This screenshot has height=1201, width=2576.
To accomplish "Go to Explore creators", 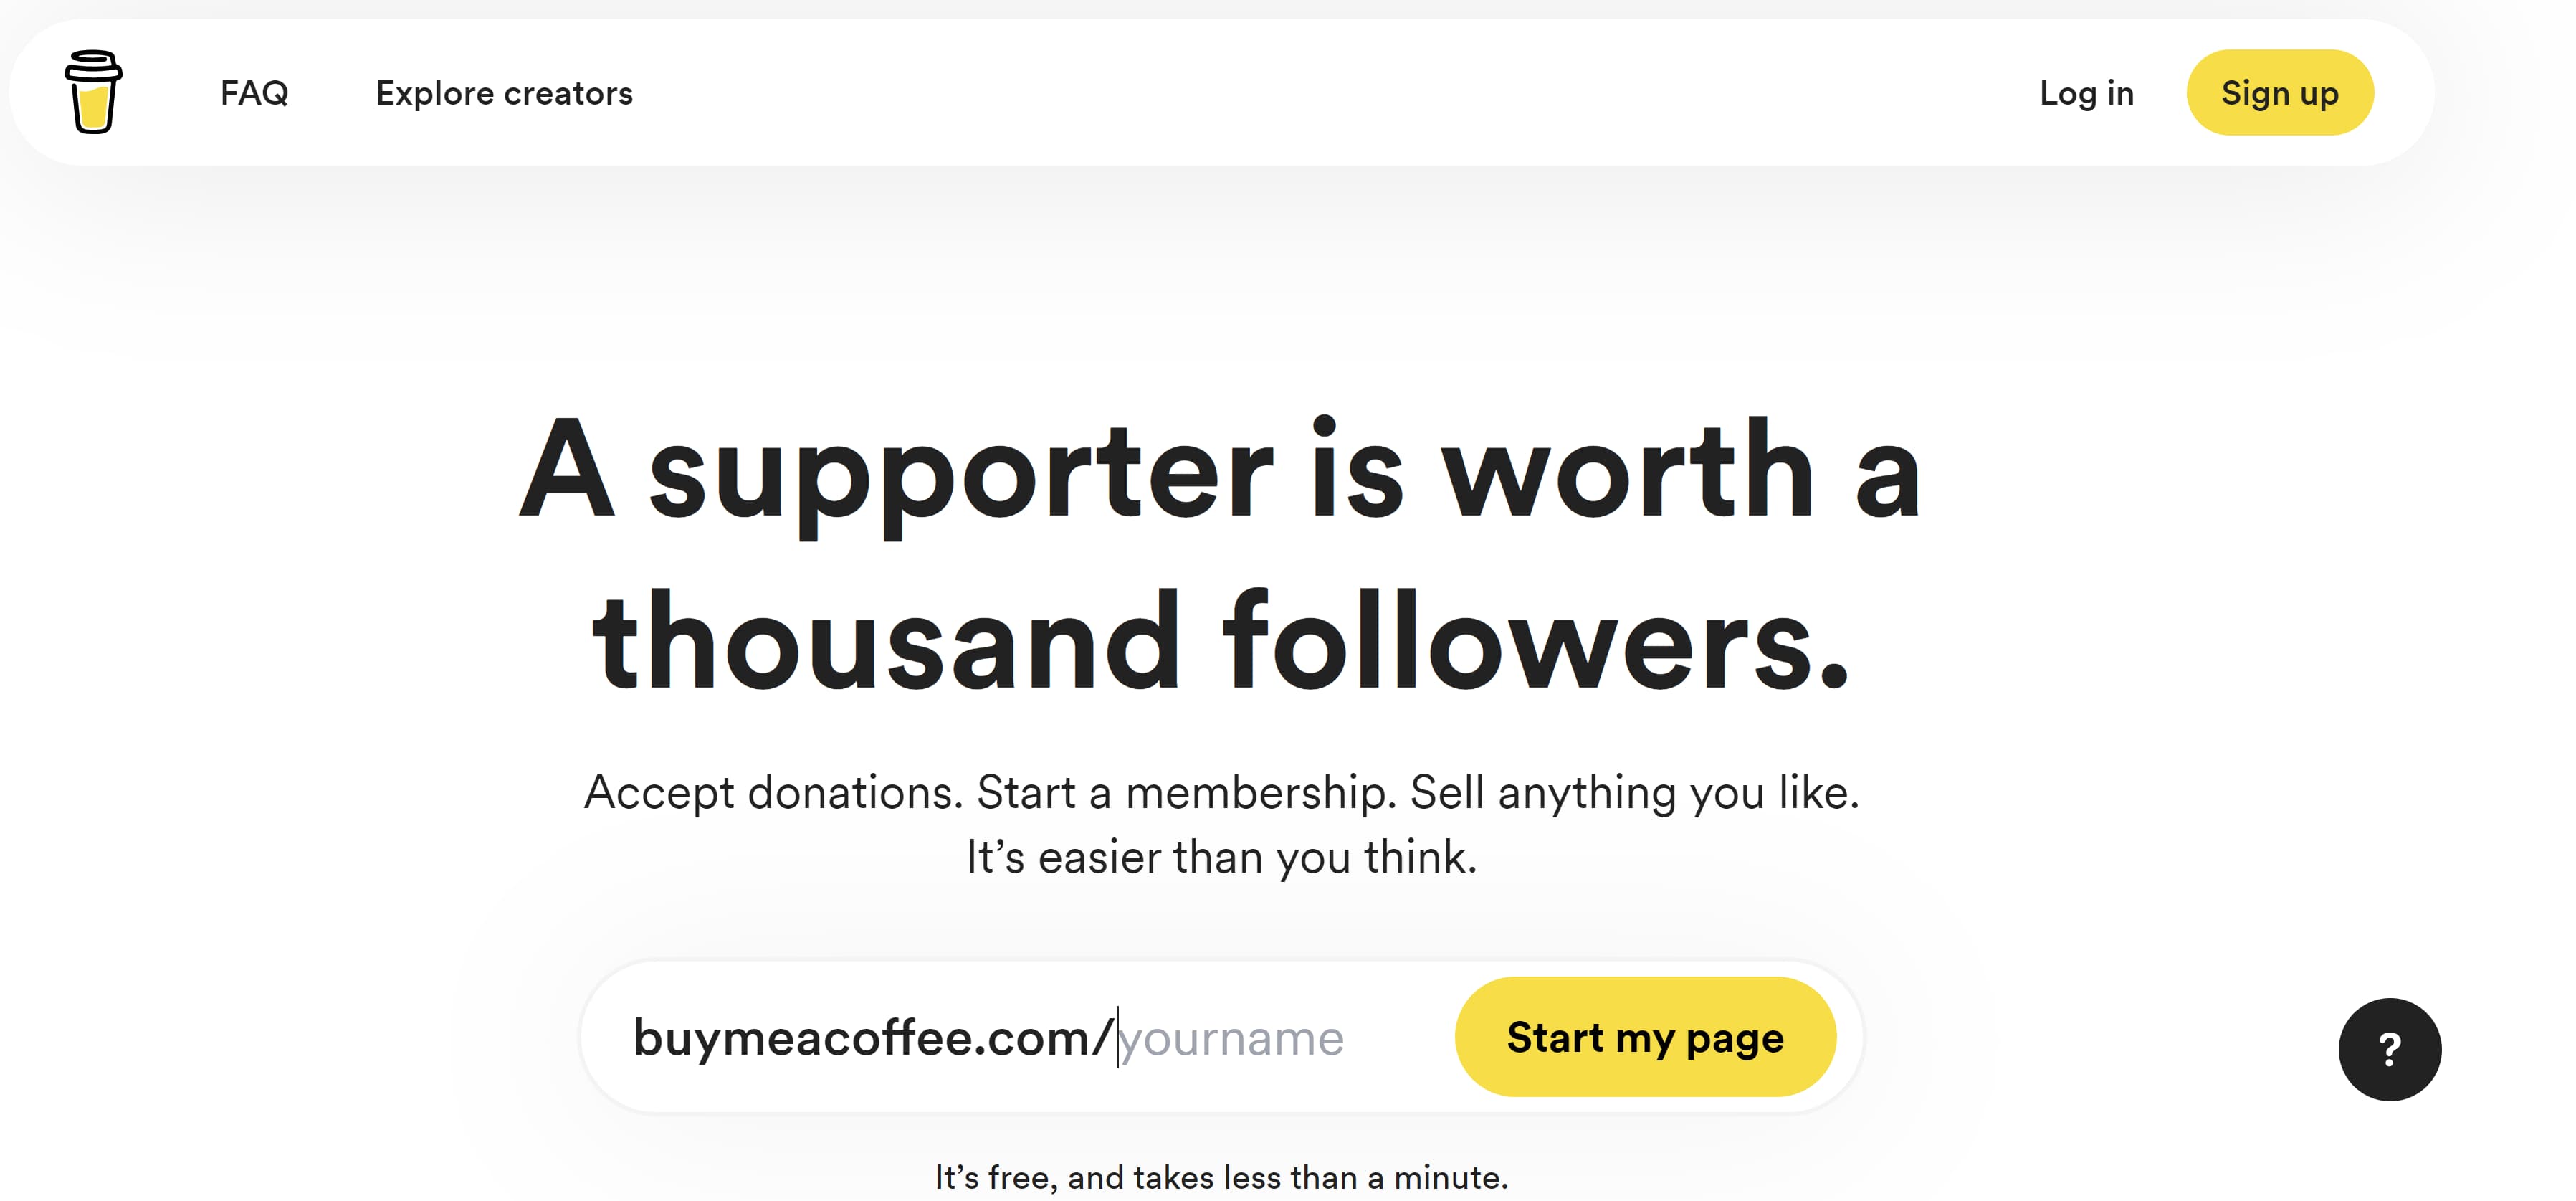I will [x=504, y=93].
